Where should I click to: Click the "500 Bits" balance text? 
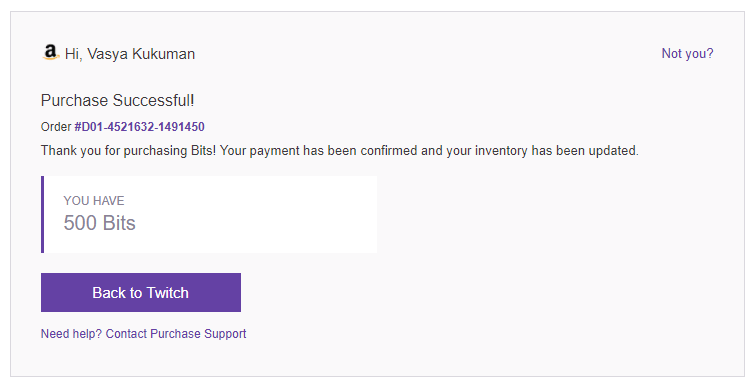click(x=100, y=223)
